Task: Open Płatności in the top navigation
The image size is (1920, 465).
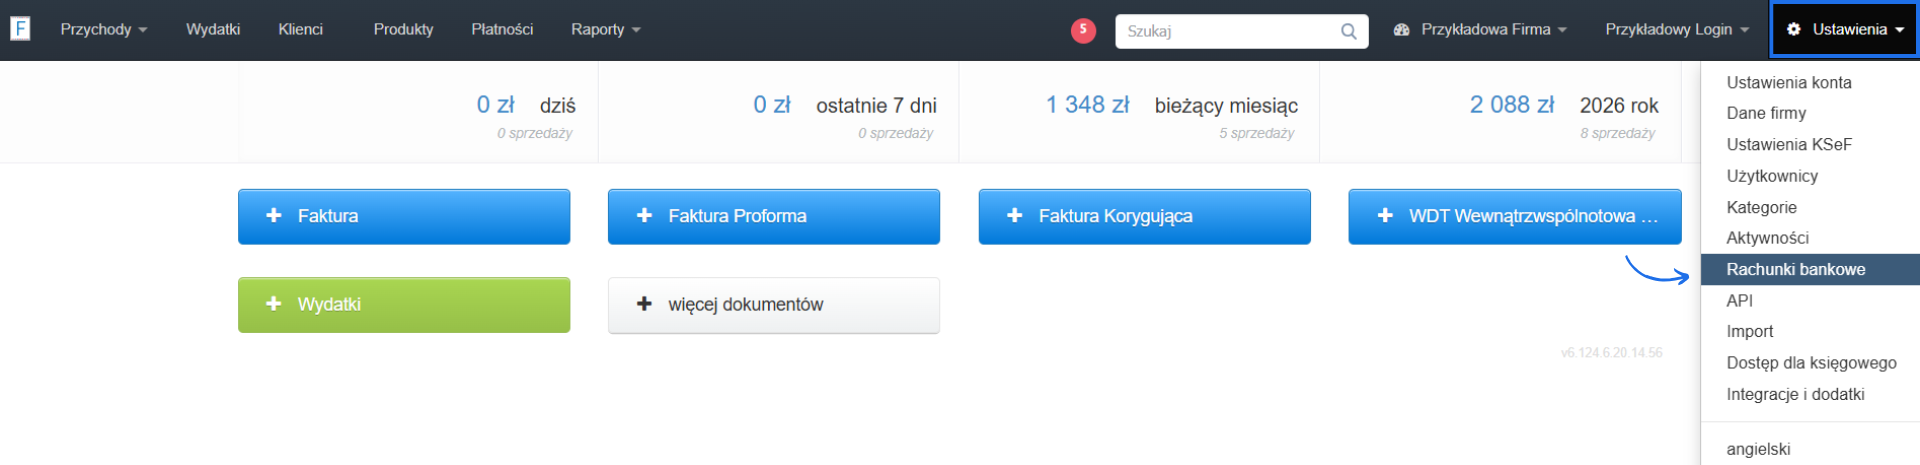Action: tap(502, 30)
